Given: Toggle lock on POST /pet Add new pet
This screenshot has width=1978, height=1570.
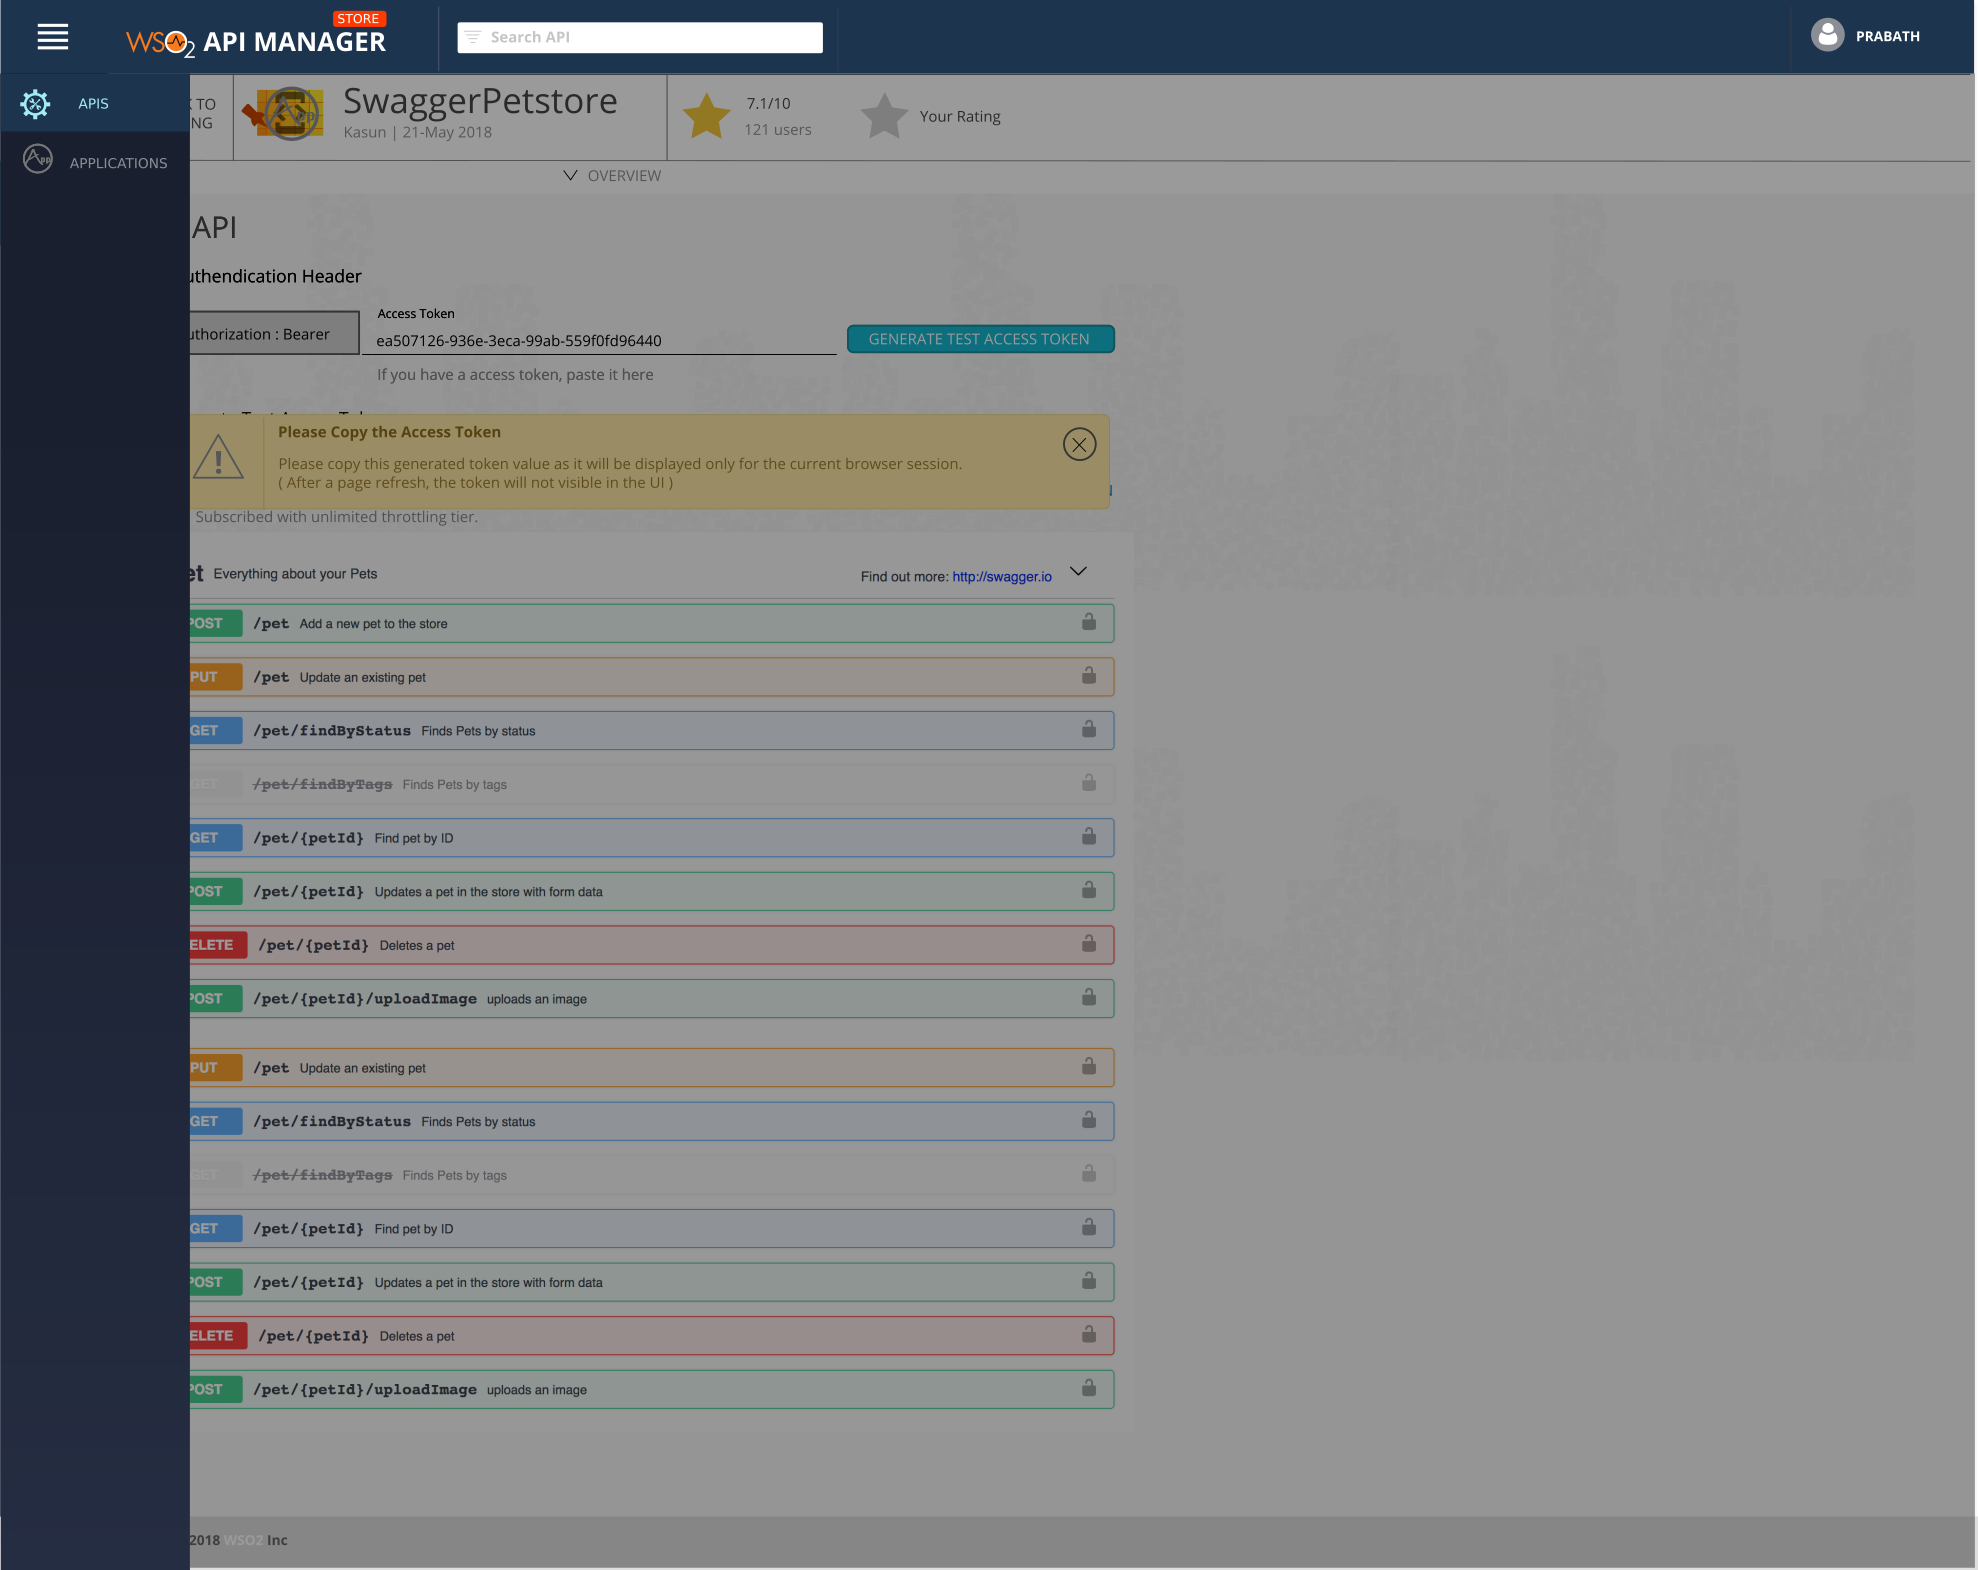Looking at the screenshot, I should 1088,623.
